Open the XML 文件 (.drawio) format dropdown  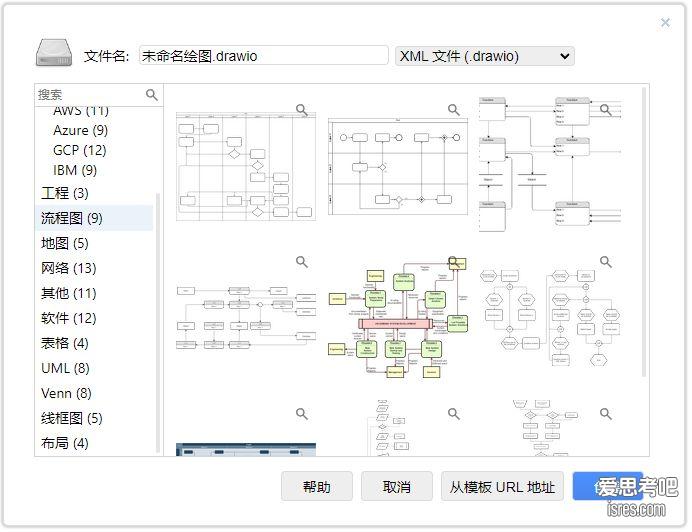pyautogui.click(x=485, y=56)
